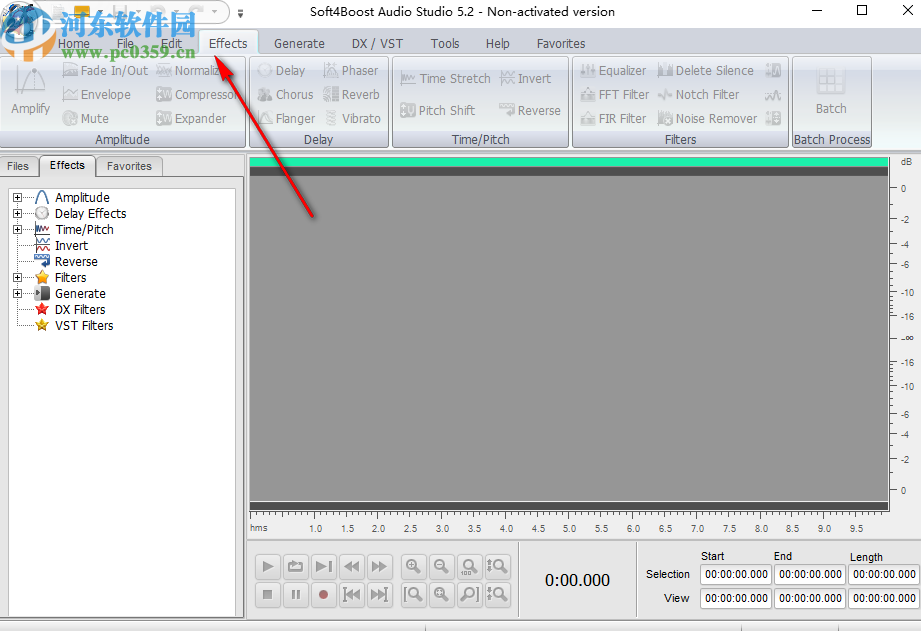Apply the Vibrato effect
Viewport: 921px width, 631px height.
tap(352, 119)
